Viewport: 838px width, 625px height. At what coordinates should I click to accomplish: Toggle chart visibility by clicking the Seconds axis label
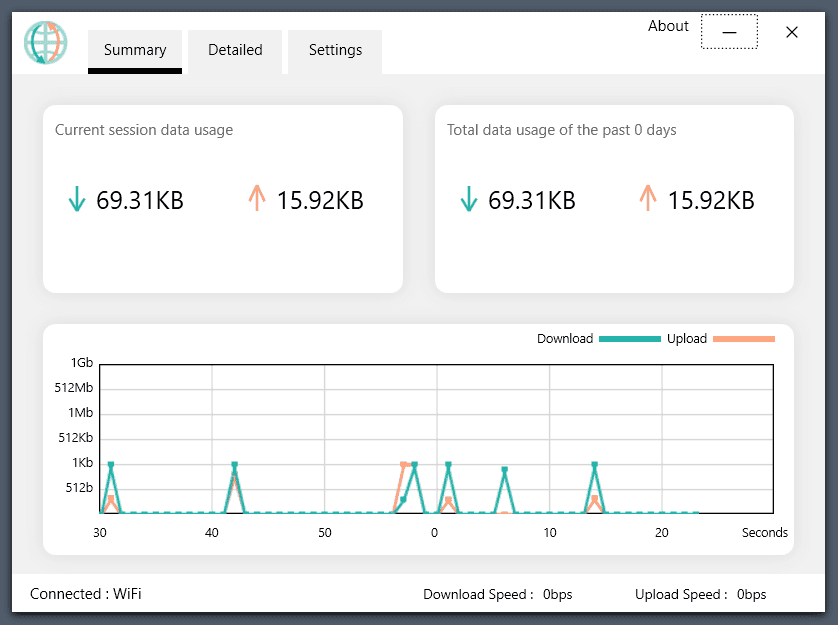point(765,532)
